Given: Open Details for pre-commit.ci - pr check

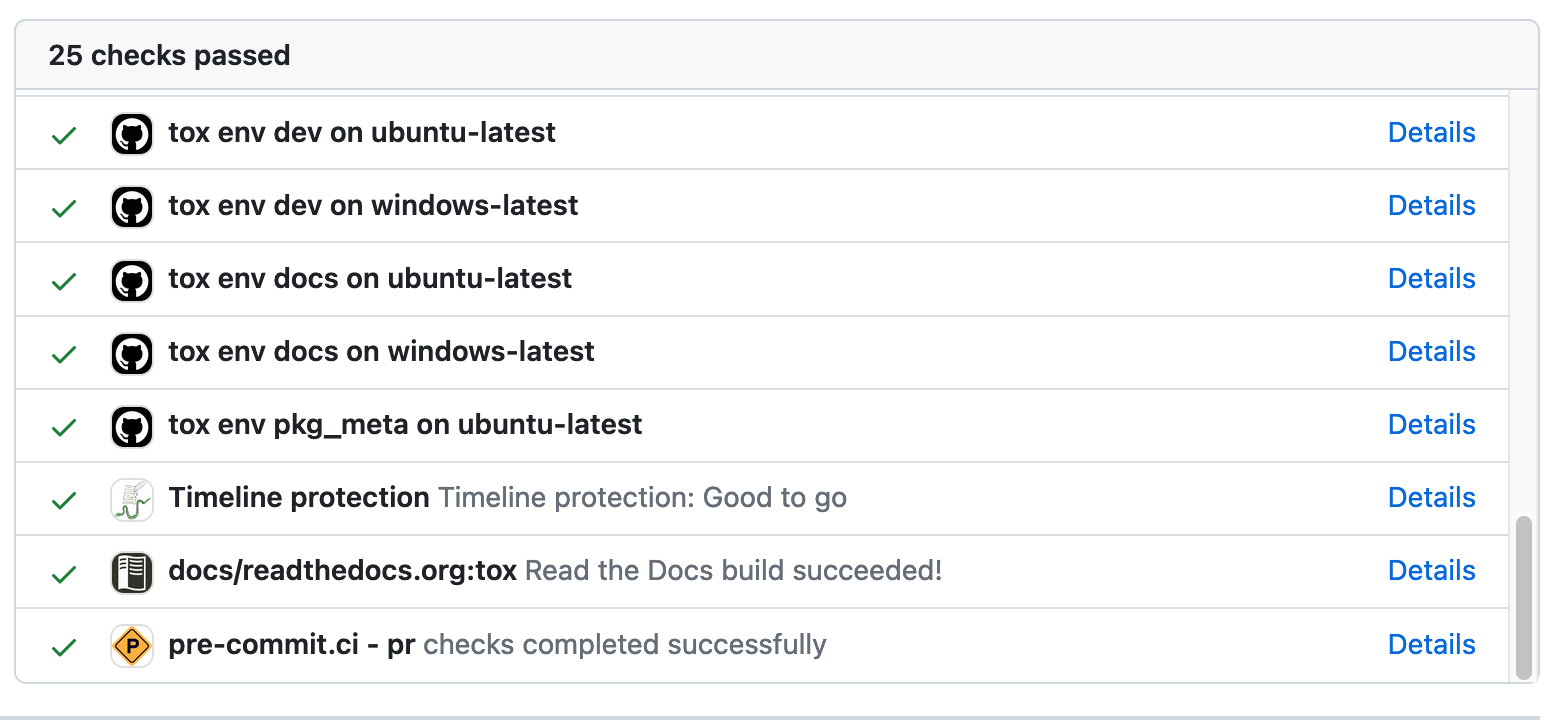Looking at the screenshot, I should 1431,645.
